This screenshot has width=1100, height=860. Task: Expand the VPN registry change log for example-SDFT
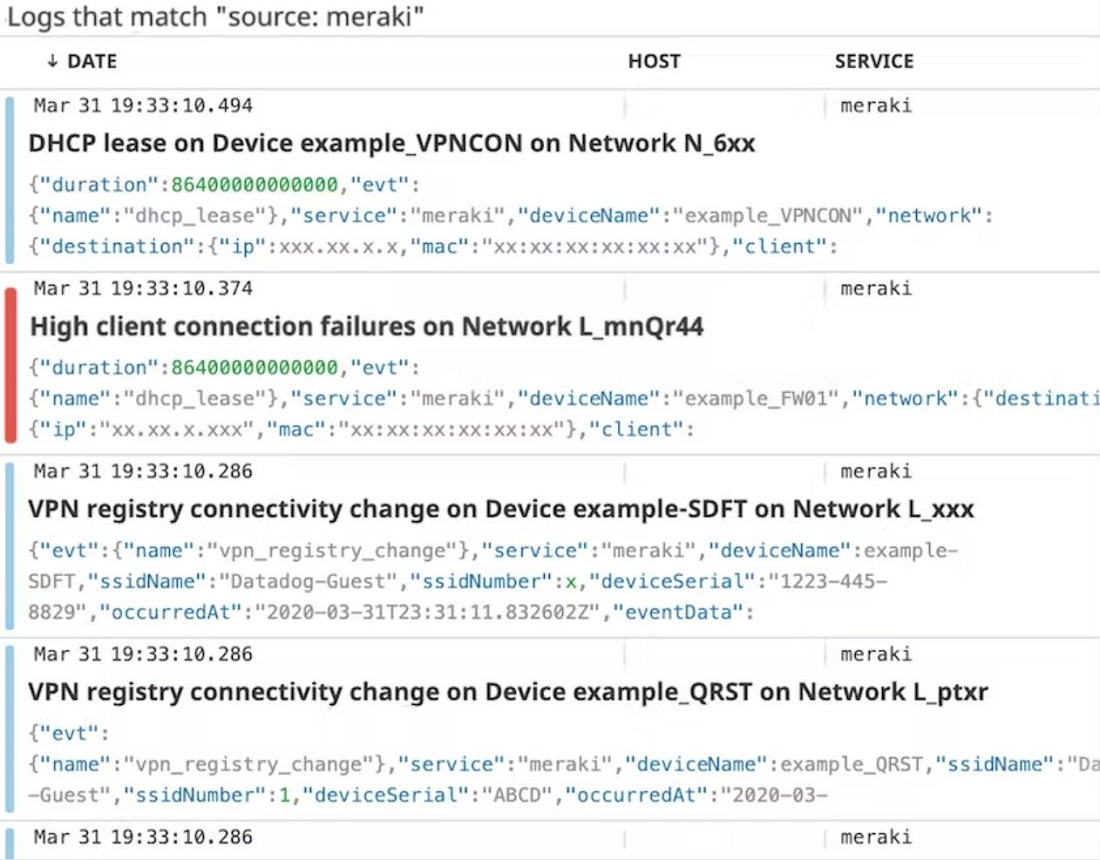tap(400, 509)
